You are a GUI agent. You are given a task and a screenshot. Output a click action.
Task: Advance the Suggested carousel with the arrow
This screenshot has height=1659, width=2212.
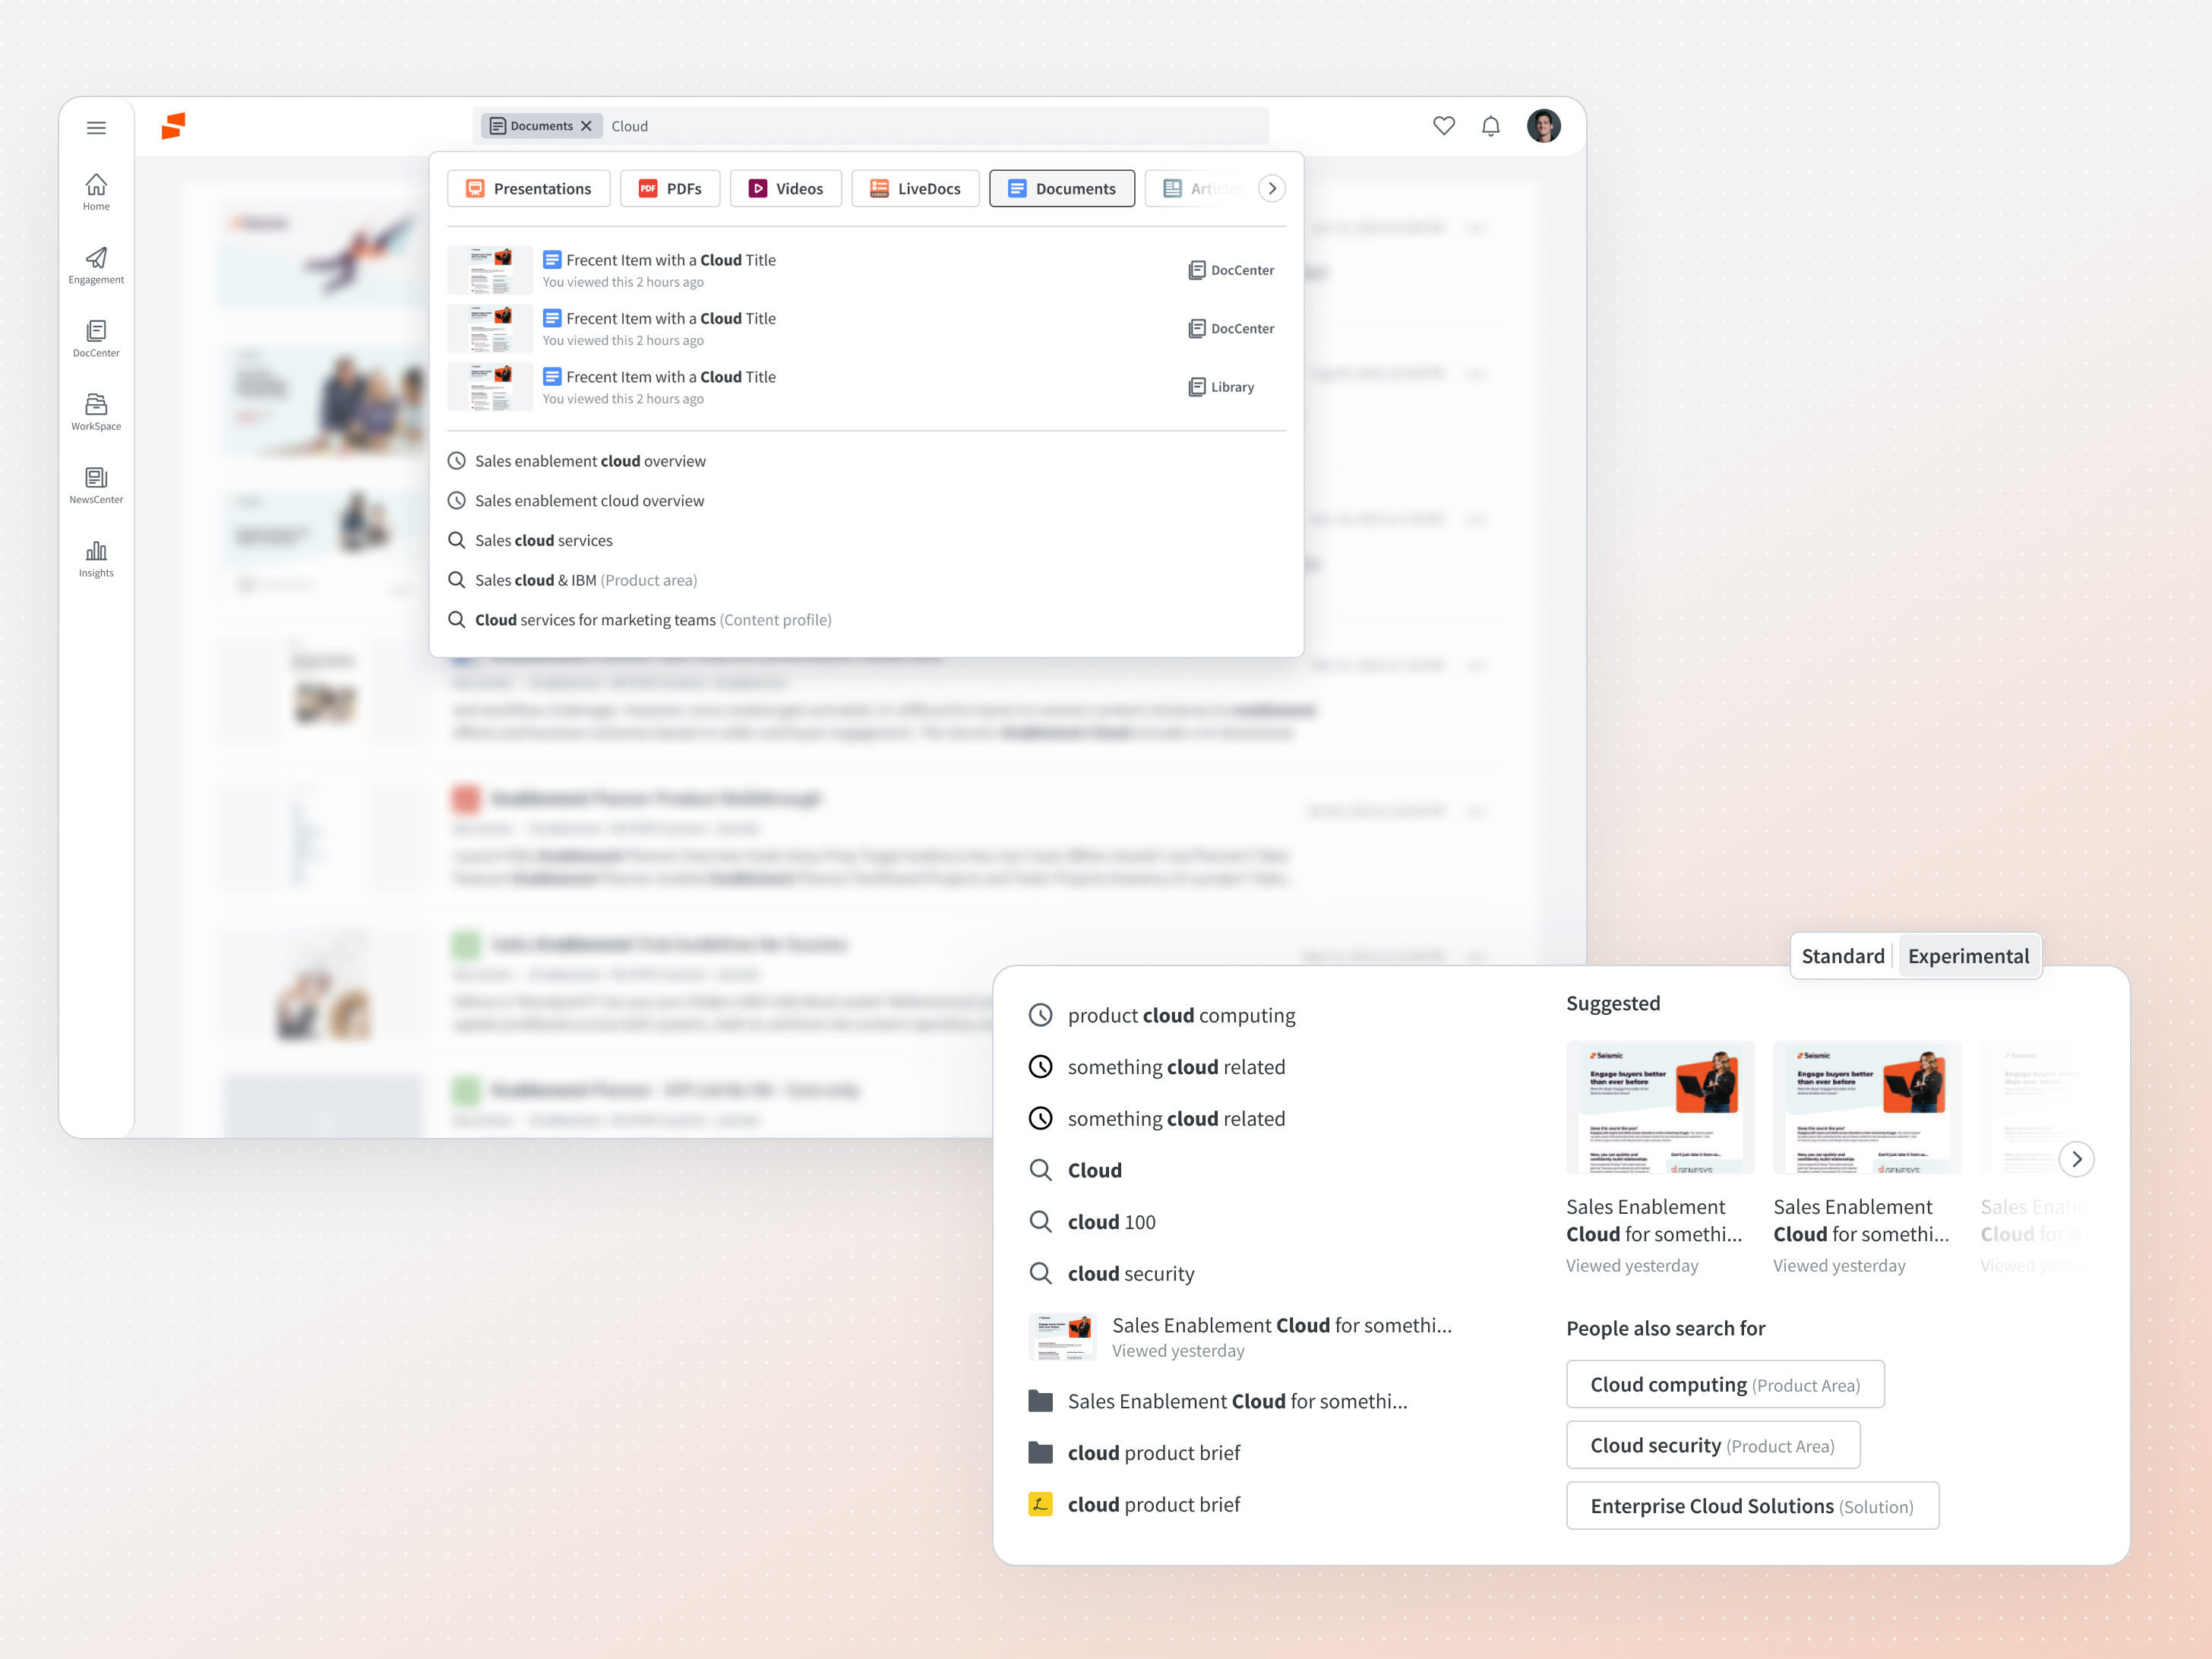click(2077, 1159)
